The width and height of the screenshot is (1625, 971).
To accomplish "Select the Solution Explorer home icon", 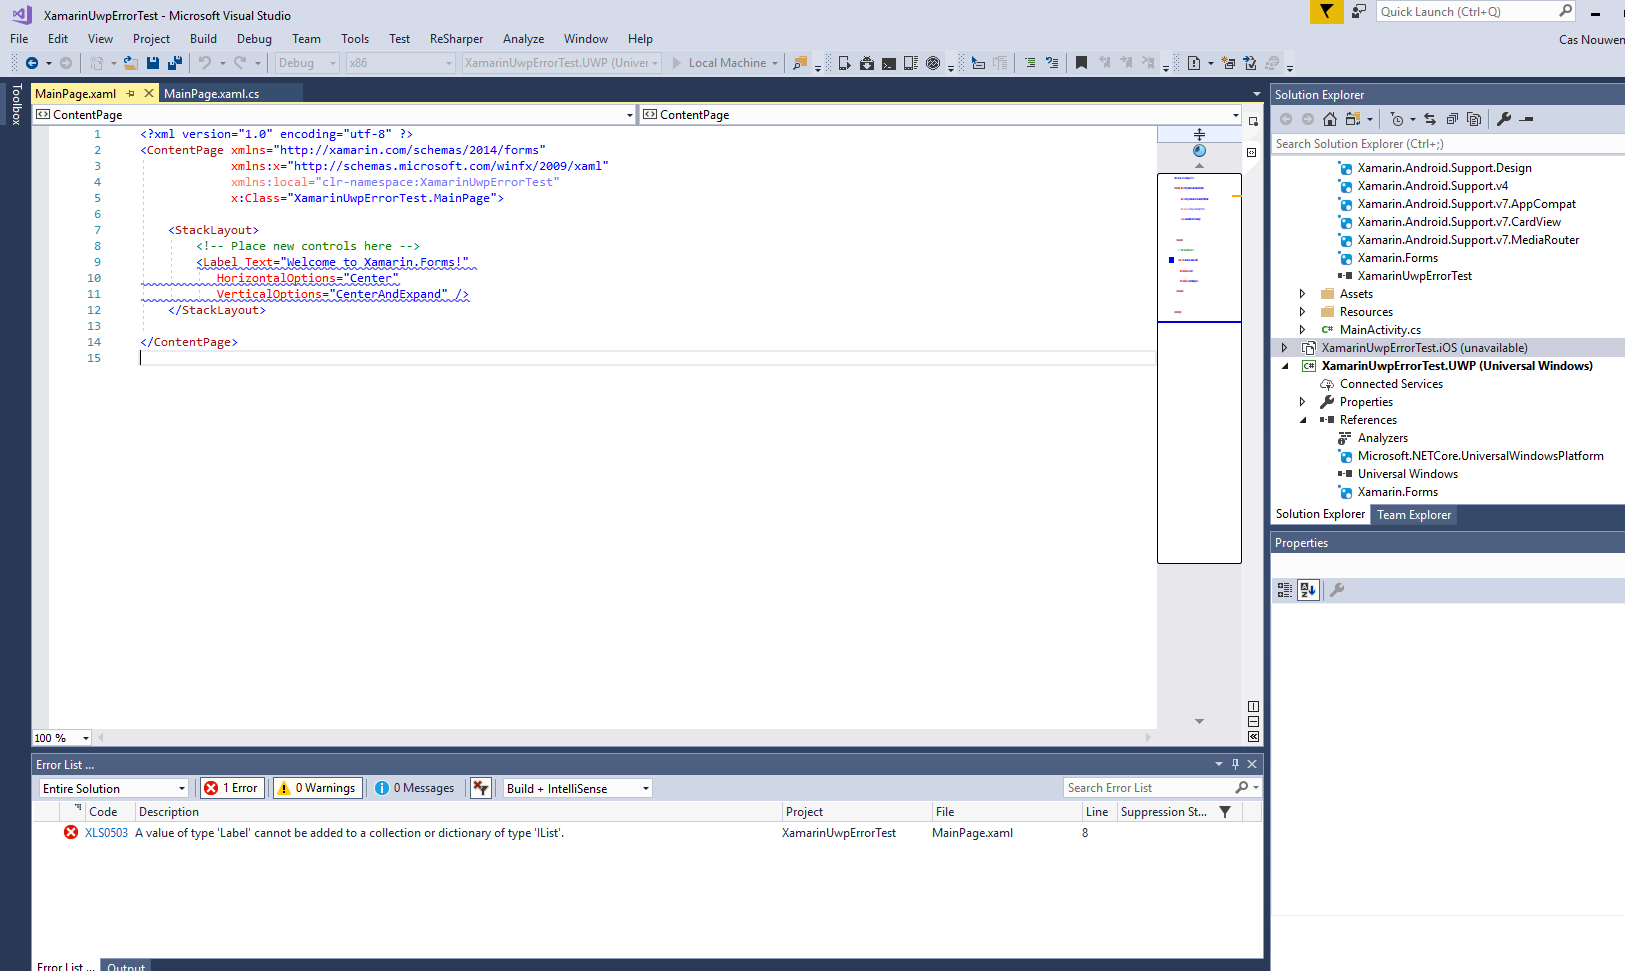I will click(1330, 118).
